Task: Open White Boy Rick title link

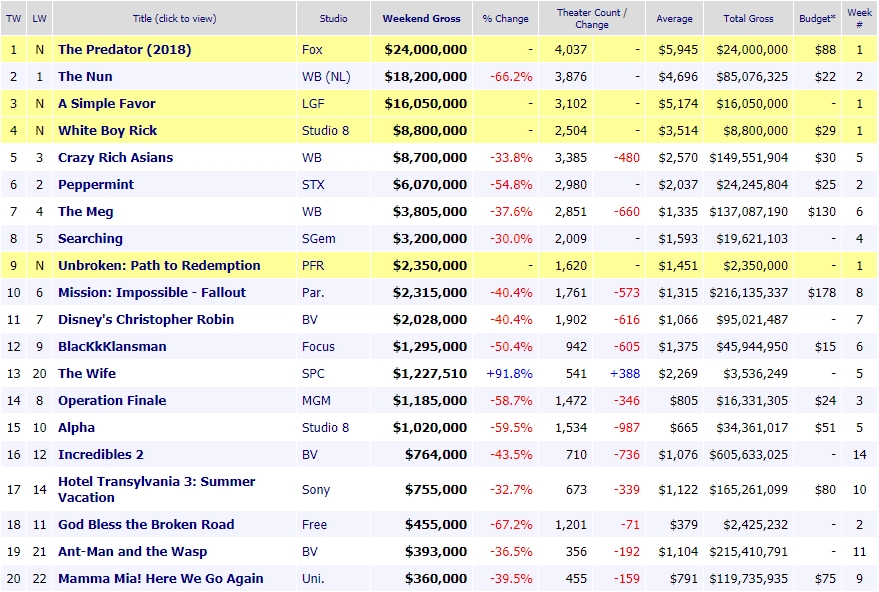Action: (108, 131)
